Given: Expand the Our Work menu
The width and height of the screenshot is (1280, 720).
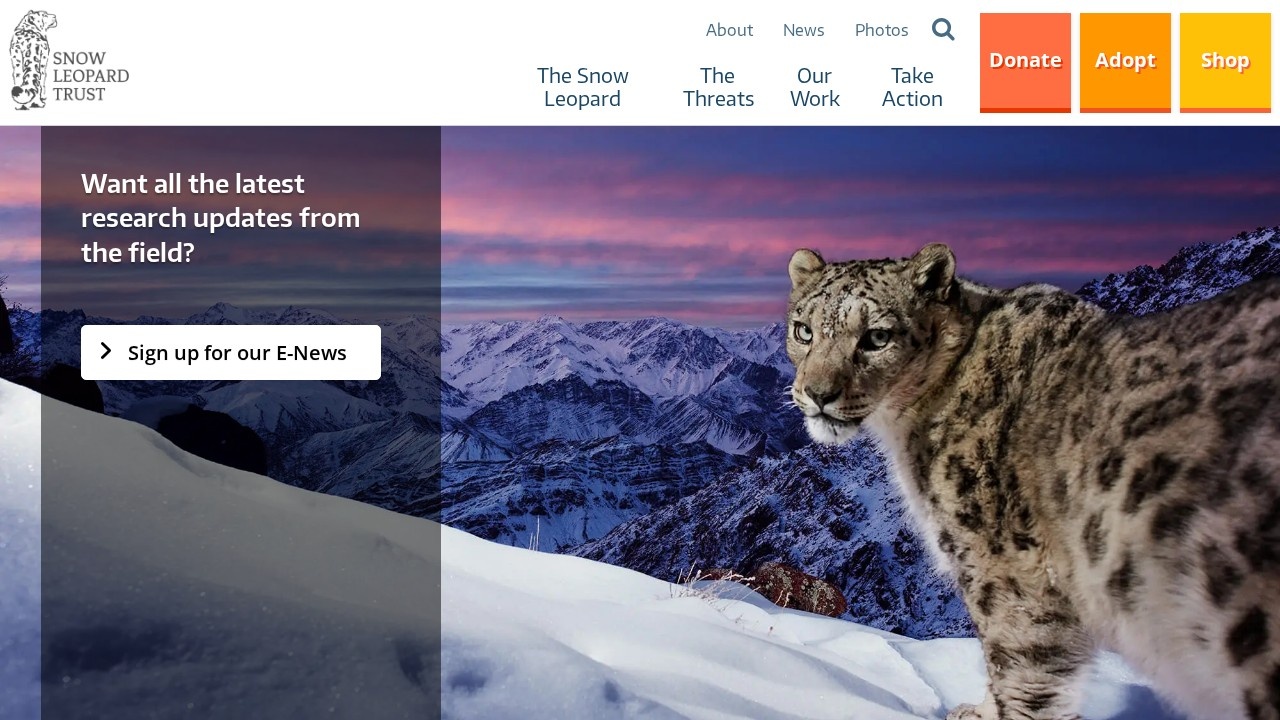Looking at the screenshot, I should [x=814, y=87].
